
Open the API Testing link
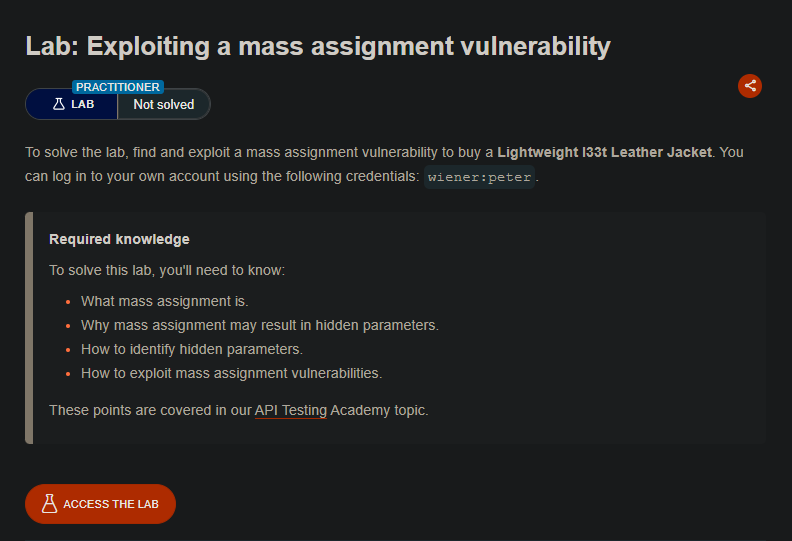point(290,410)
